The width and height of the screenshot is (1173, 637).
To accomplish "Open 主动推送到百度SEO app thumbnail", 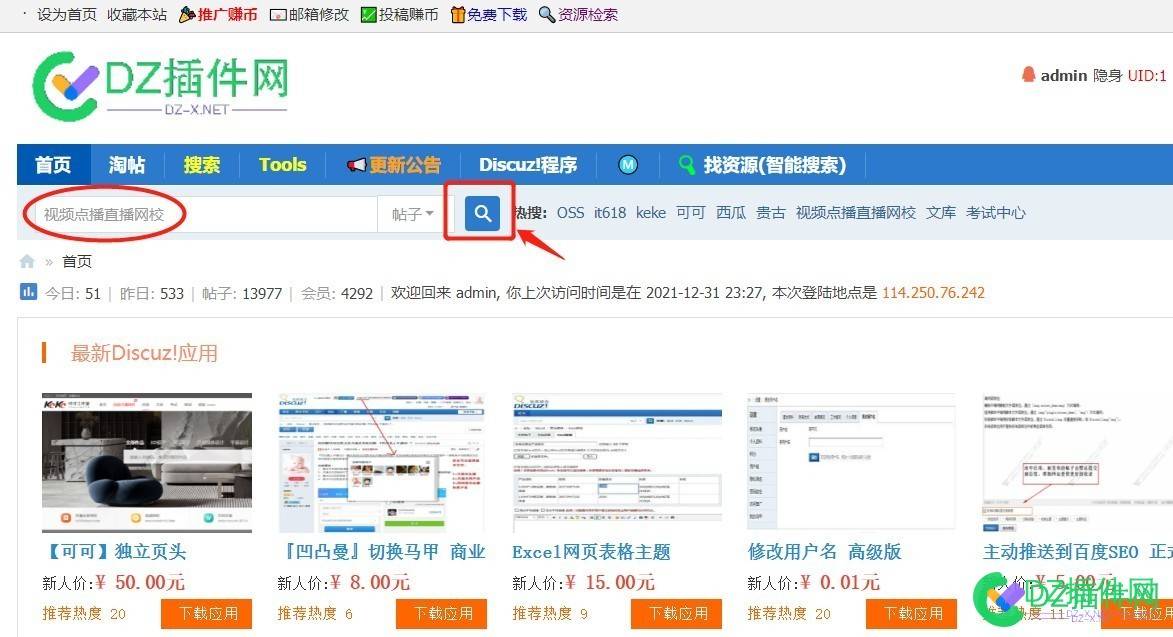I will pos(1077,463).
